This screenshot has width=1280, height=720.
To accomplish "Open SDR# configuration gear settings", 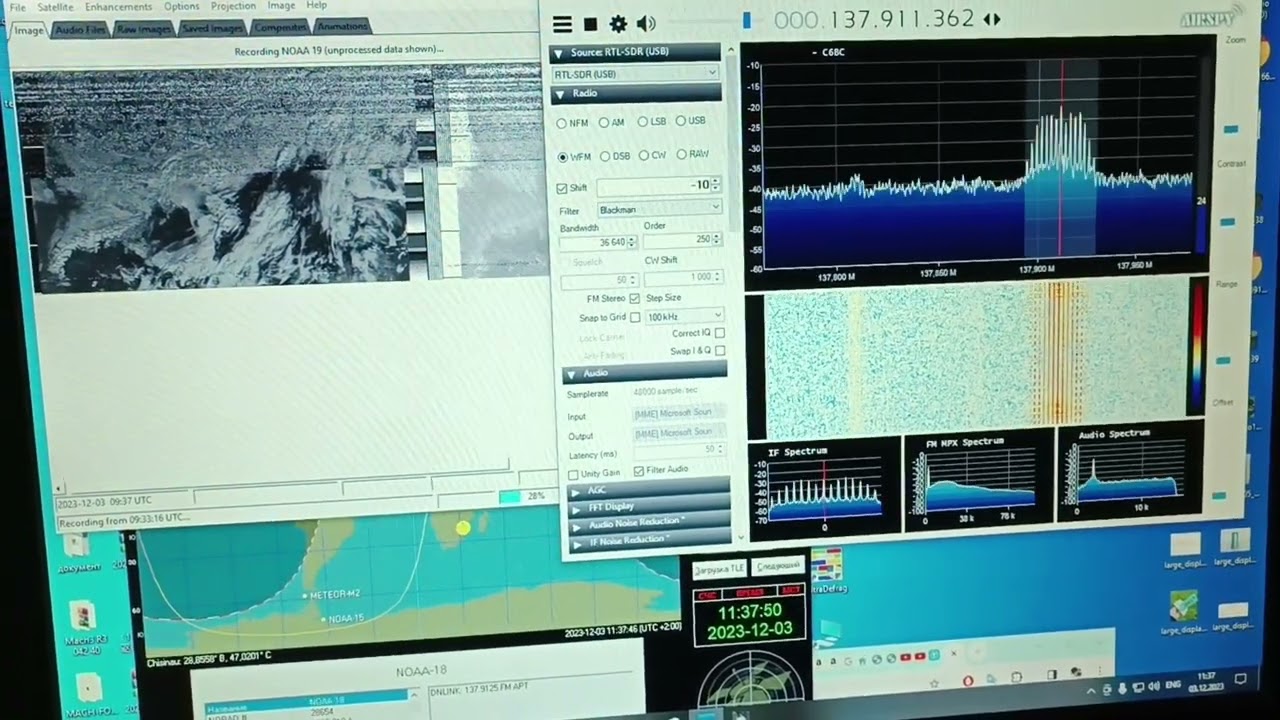I will pyautogui.click(x=619, y=24).
